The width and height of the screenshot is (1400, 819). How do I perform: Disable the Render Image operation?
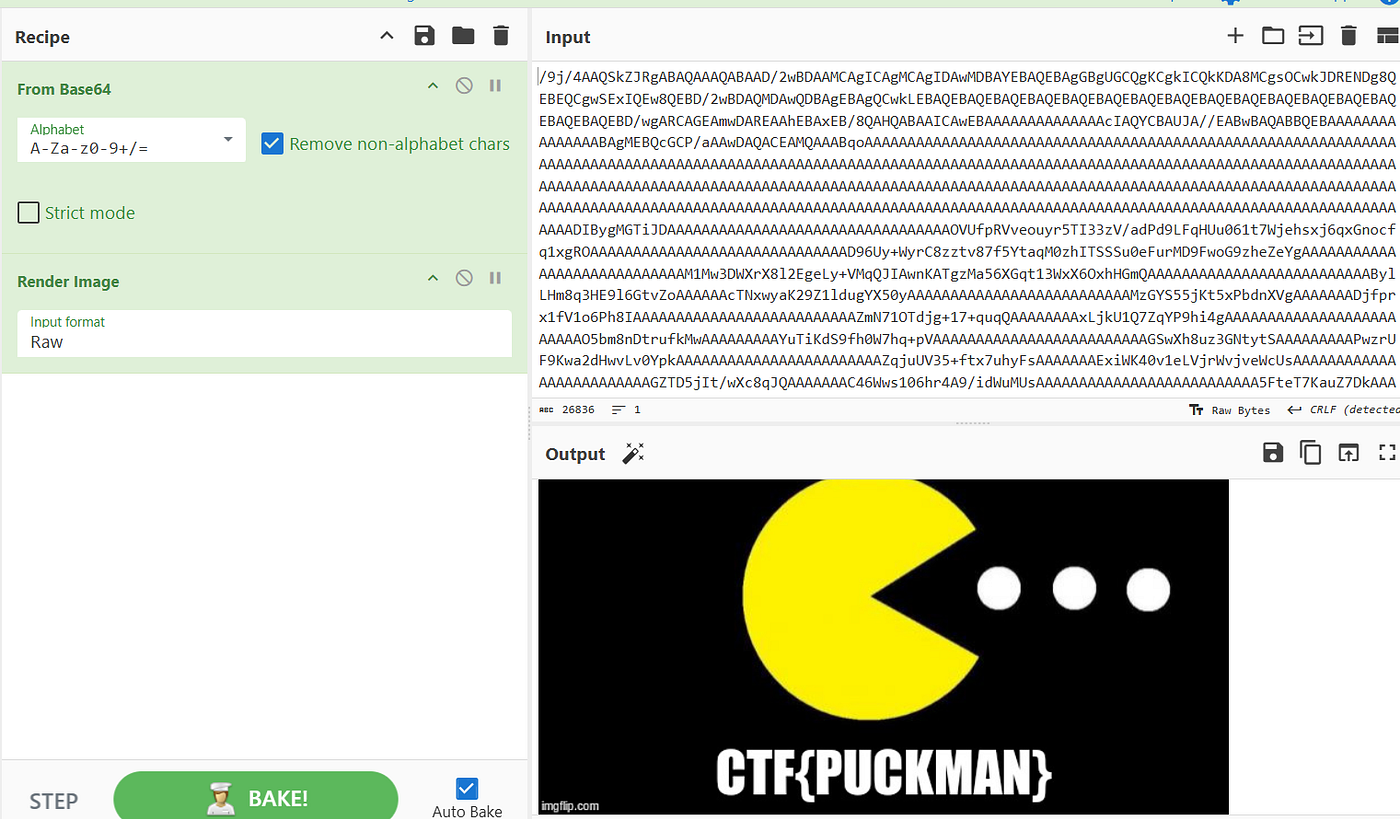[x=464, y=279]
